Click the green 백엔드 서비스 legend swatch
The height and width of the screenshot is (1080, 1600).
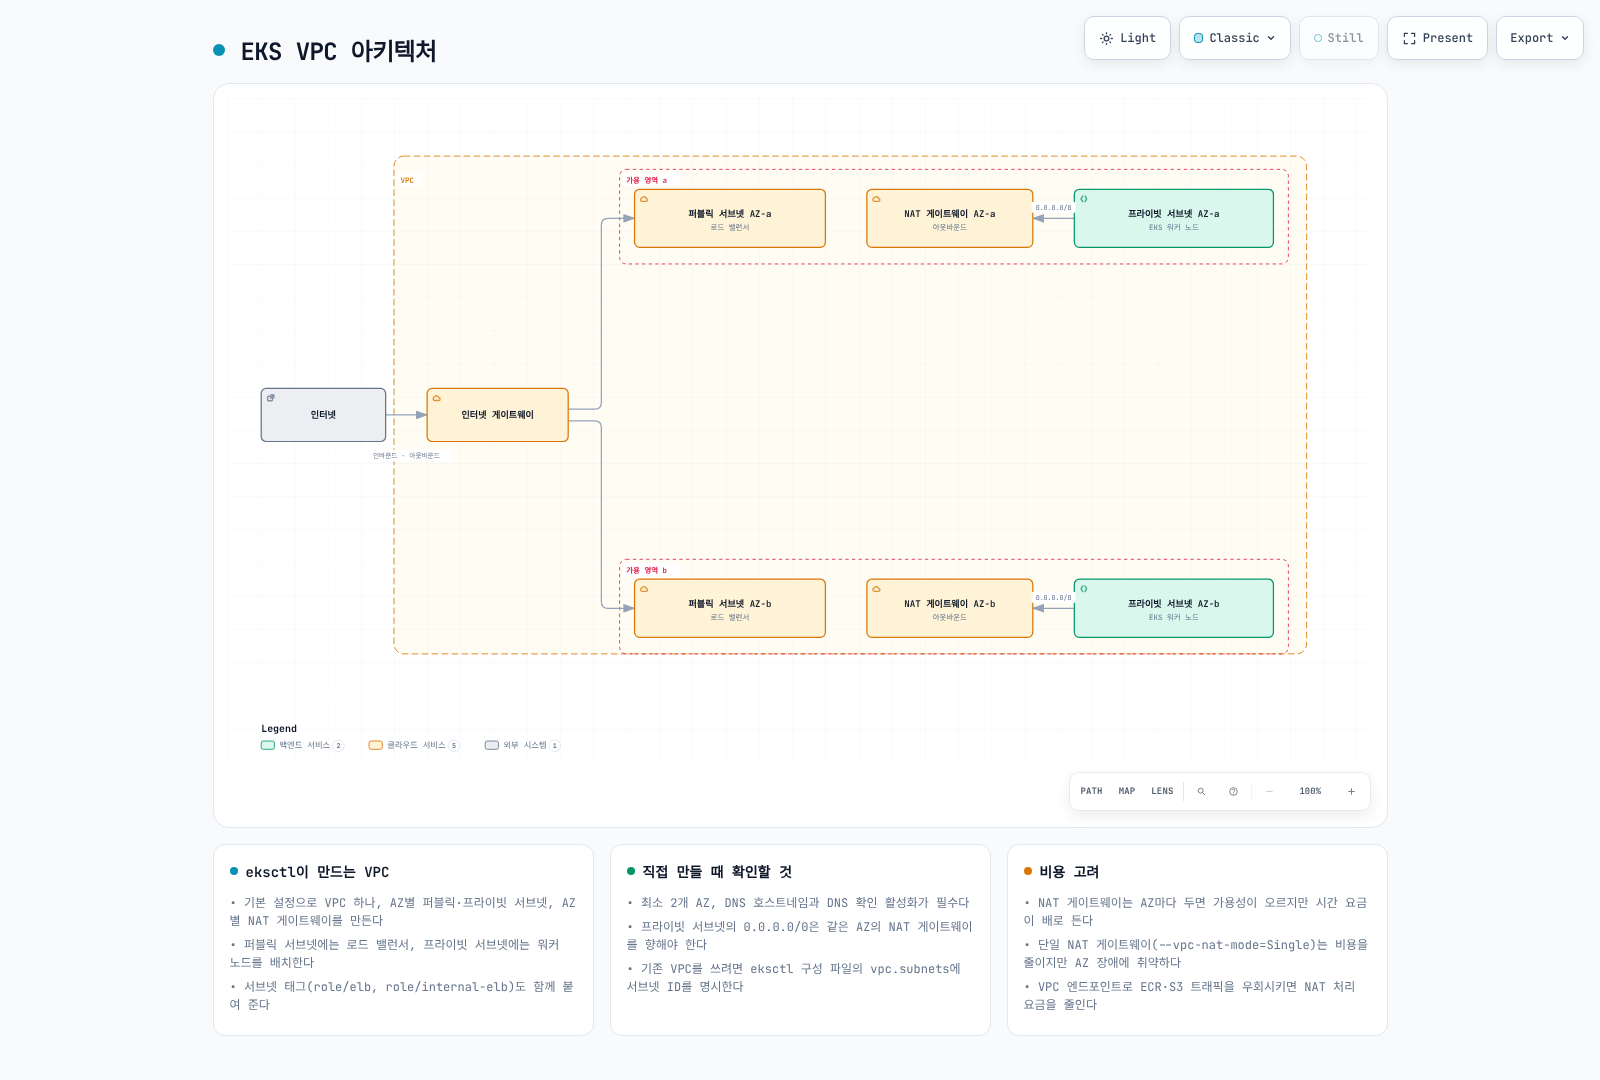point(268,745)
